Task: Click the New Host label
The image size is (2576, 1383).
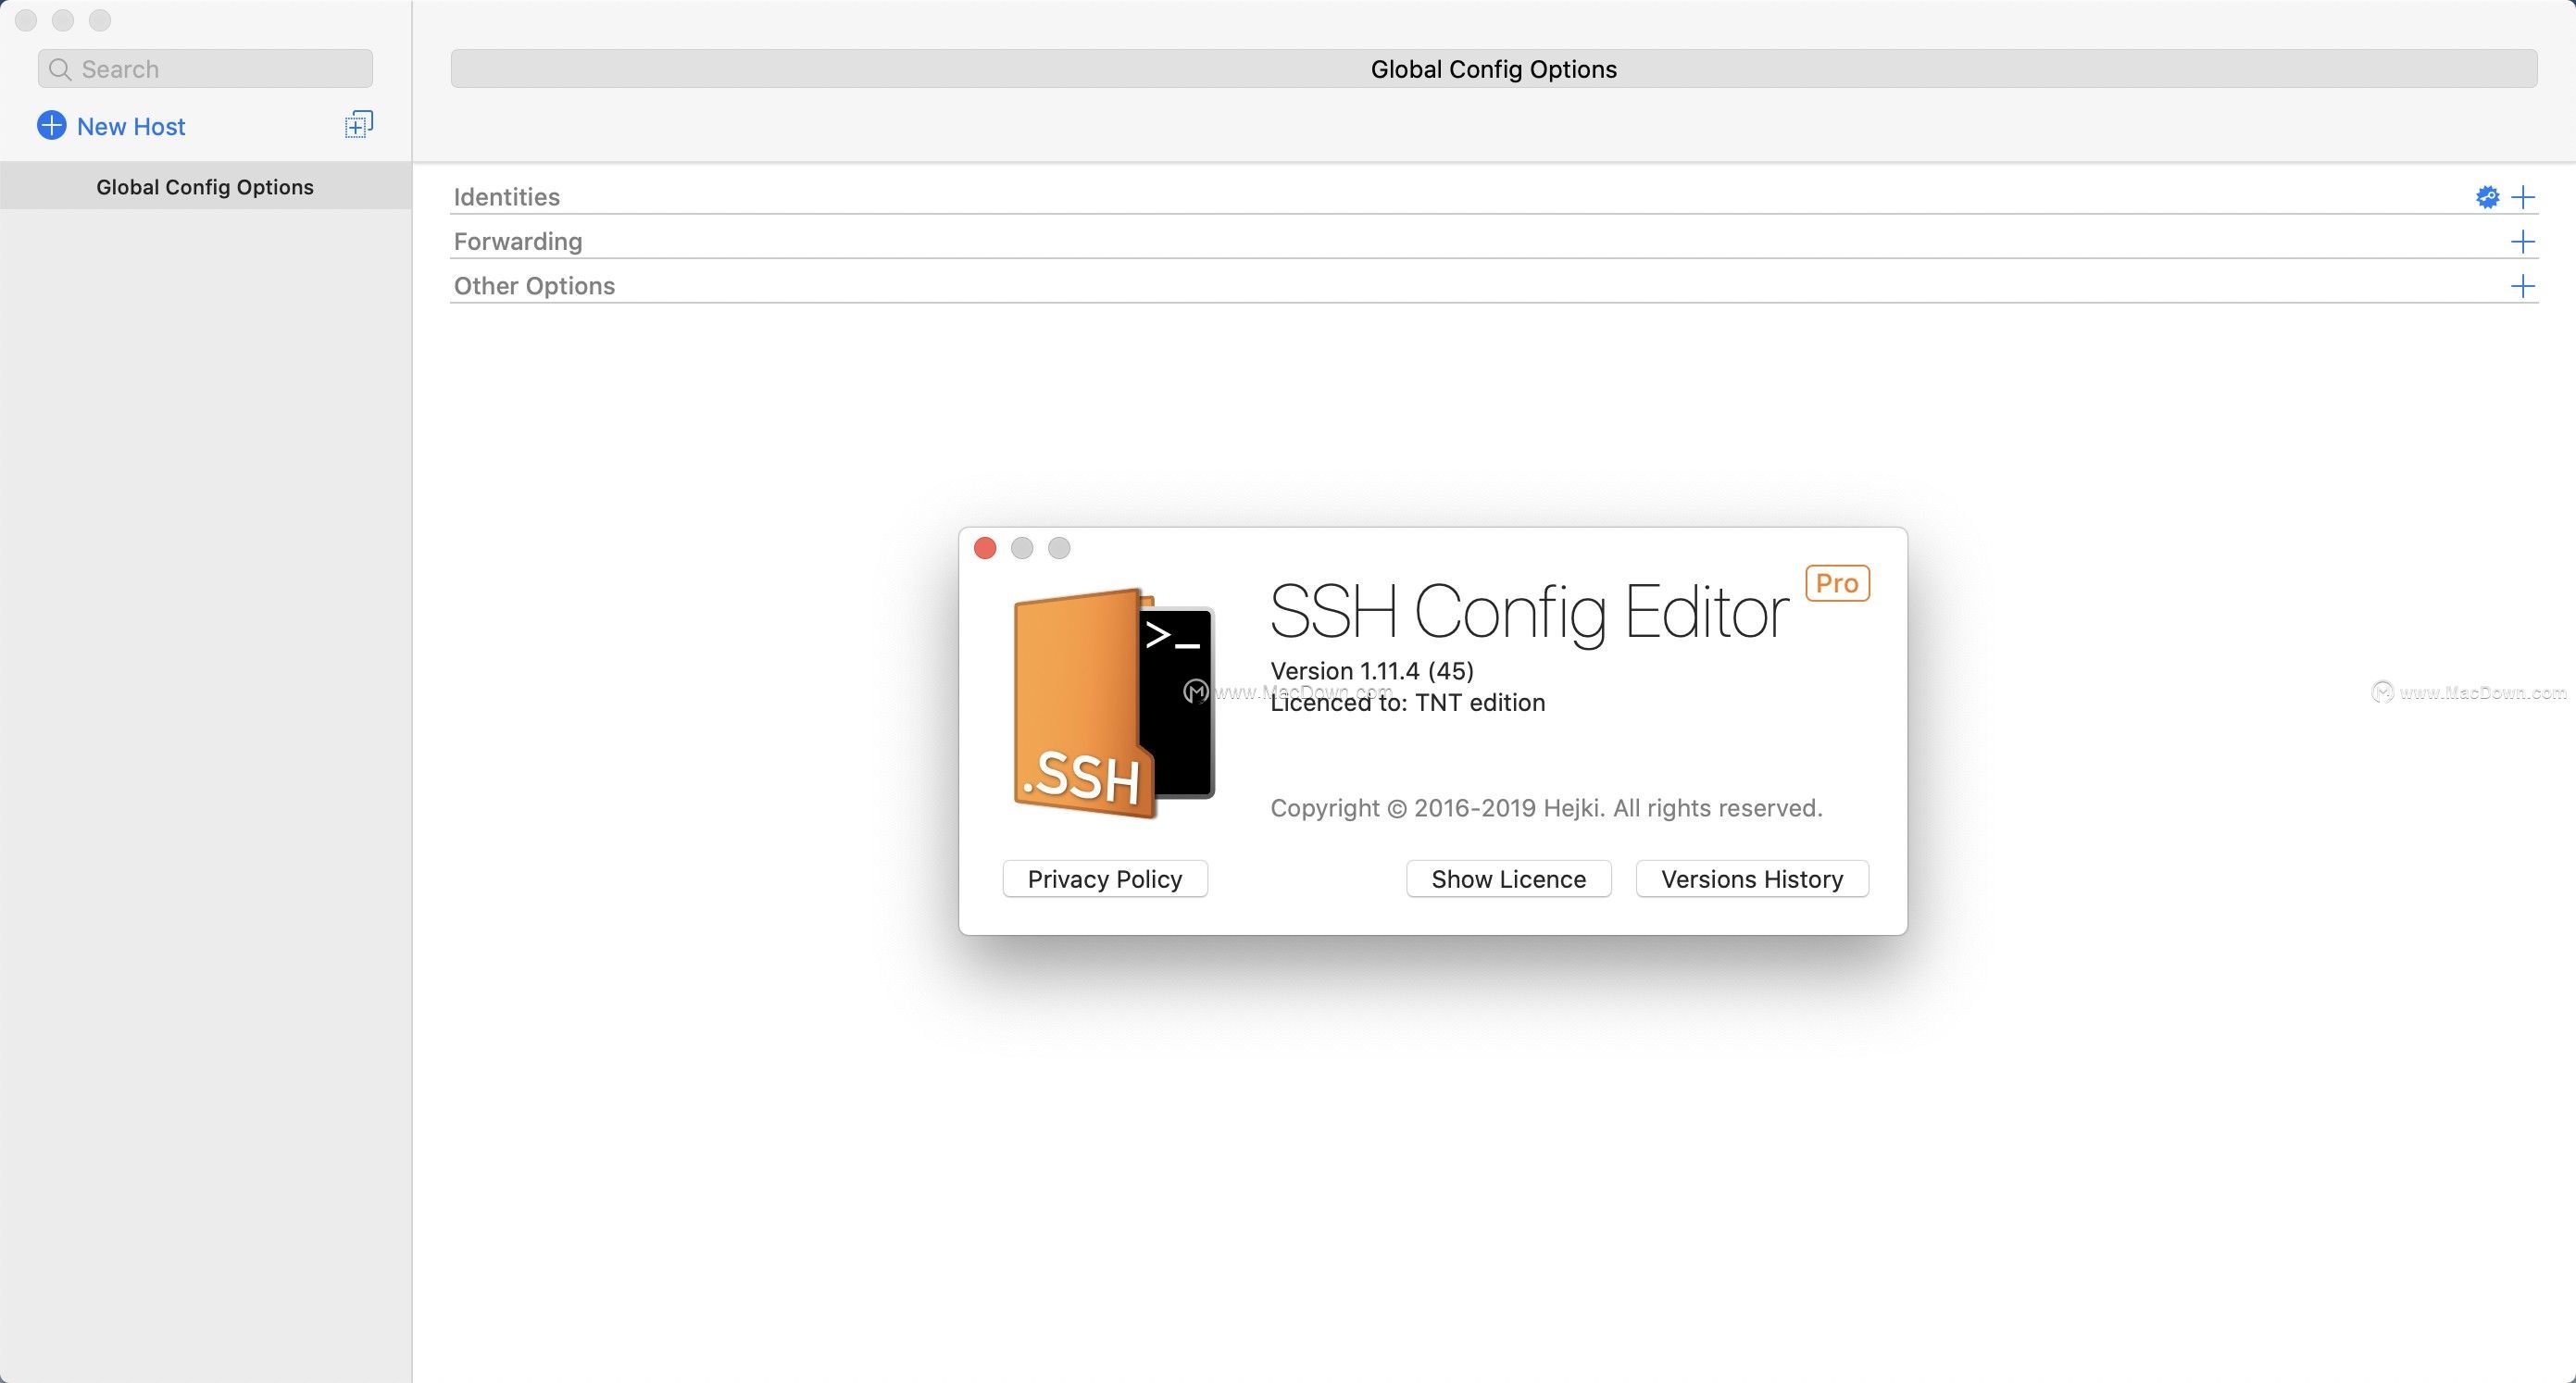Action: click(131, 127)
